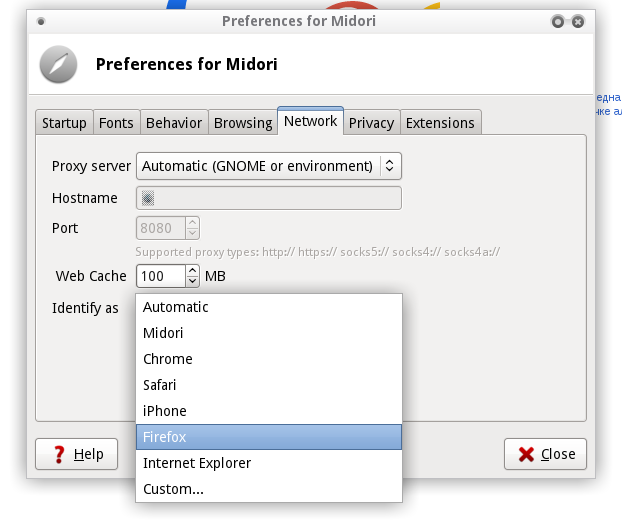
Task: Go to the Browsing tab
Action: click(243, 123)
